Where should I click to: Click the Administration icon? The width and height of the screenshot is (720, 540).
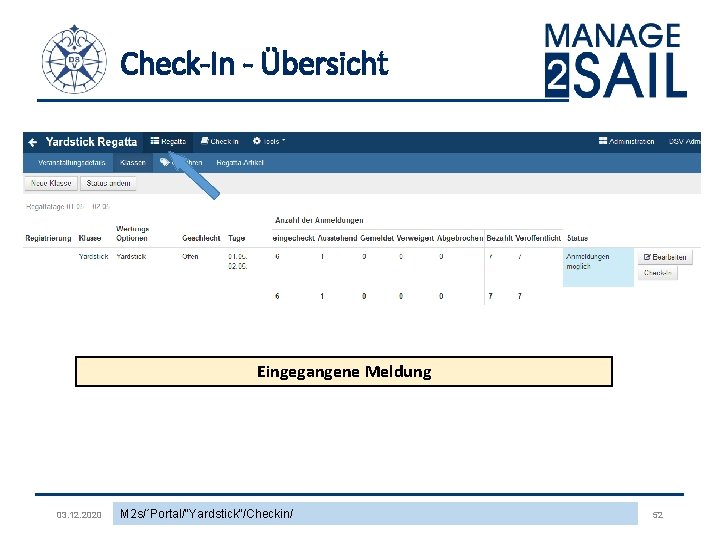(603, 141)
